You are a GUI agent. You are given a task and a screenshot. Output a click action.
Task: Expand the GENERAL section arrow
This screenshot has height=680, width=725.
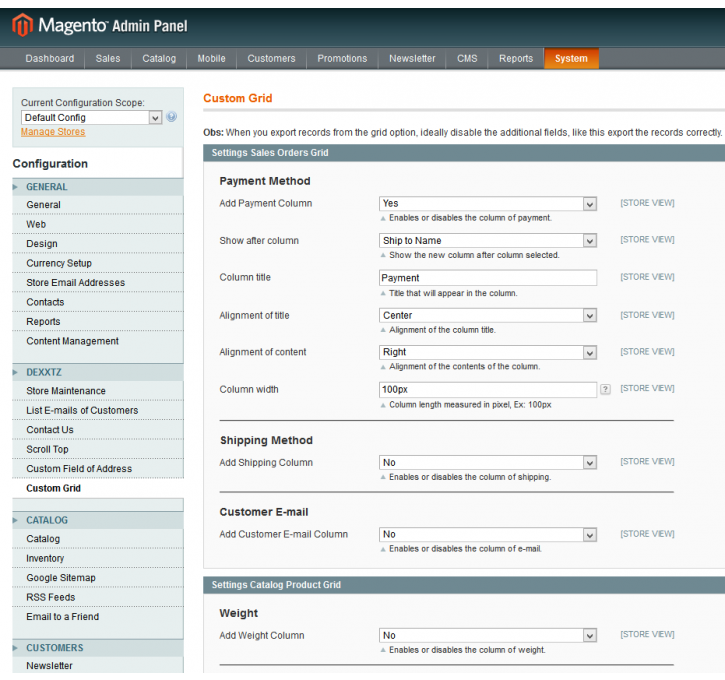[15, 187]
